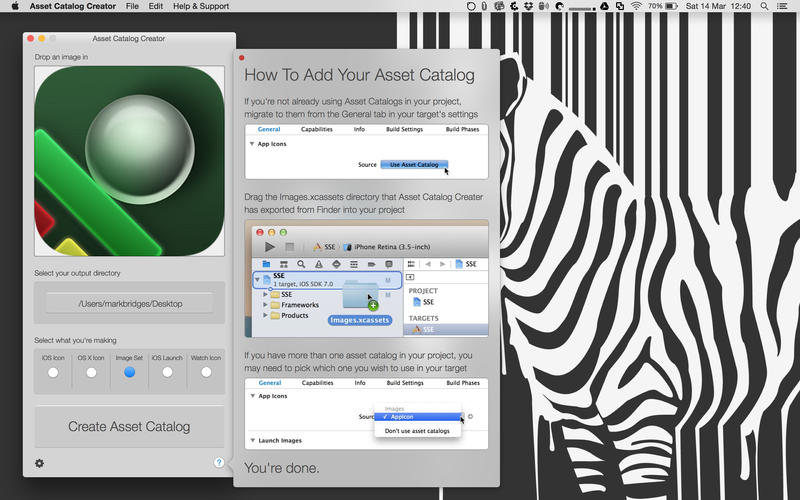Screen dimensions: 800x500
Task: Close the How To help popover
Action: click(x=241, y=58)
